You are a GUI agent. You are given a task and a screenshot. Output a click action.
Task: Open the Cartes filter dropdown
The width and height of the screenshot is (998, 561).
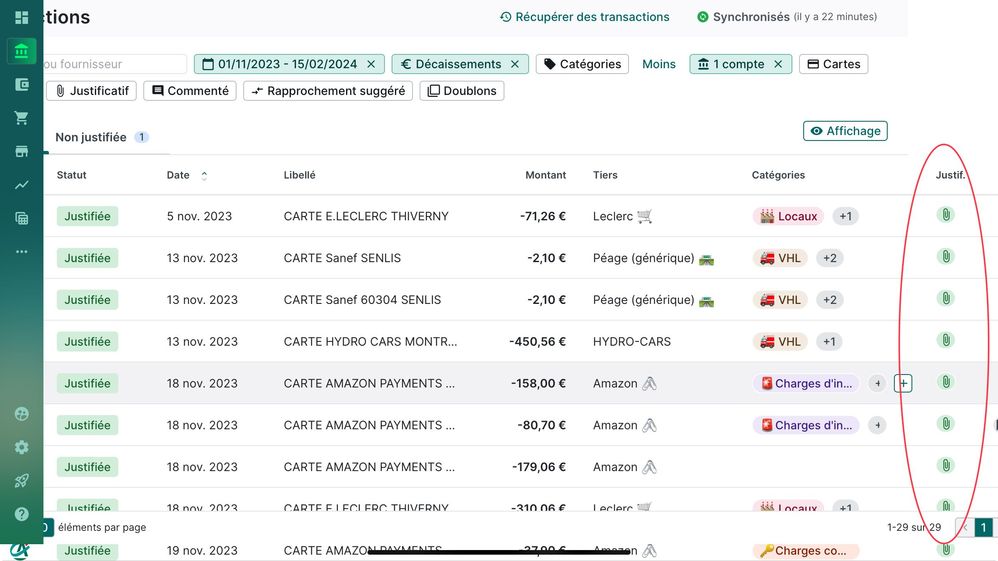(833, 64)
